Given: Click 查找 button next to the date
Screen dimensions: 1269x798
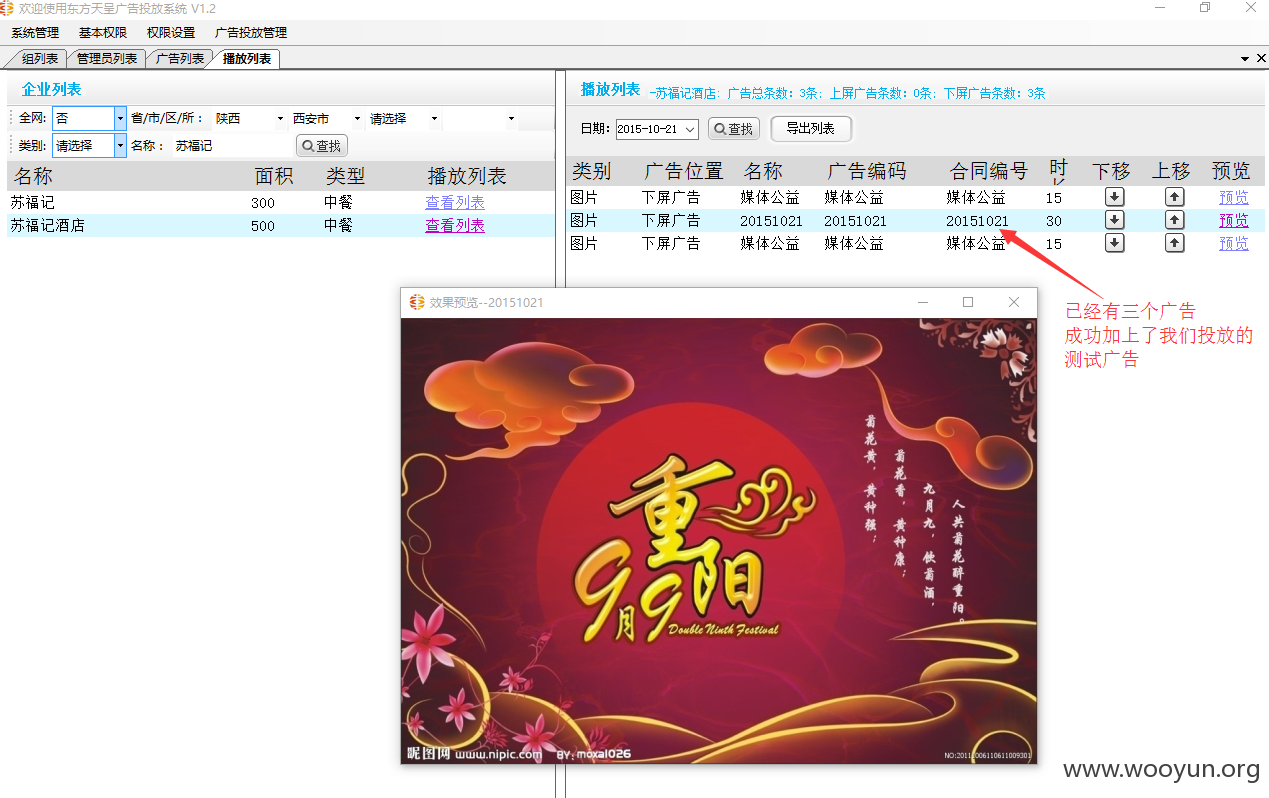Looking at the screenshot, I should pyautogui.click(x=734, y=129).
